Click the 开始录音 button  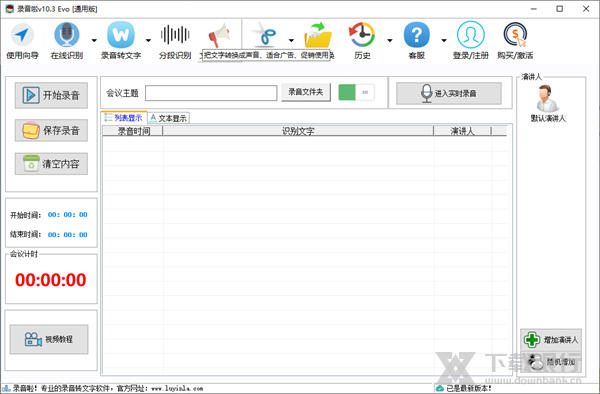[x=51, y=95]
